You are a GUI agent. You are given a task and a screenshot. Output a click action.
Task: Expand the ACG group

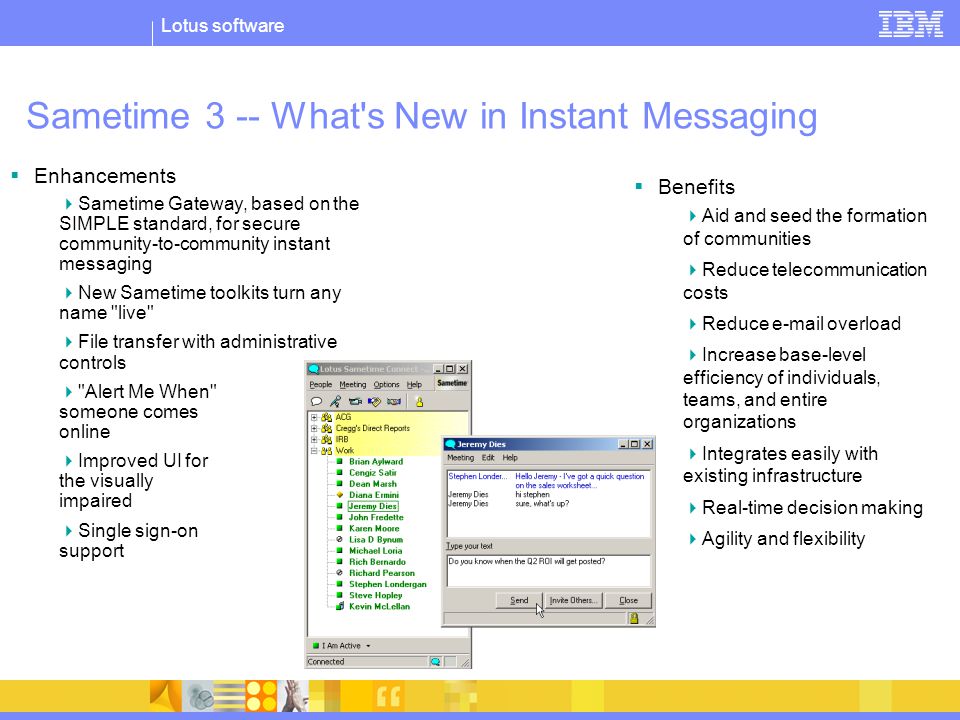point(314,417)
